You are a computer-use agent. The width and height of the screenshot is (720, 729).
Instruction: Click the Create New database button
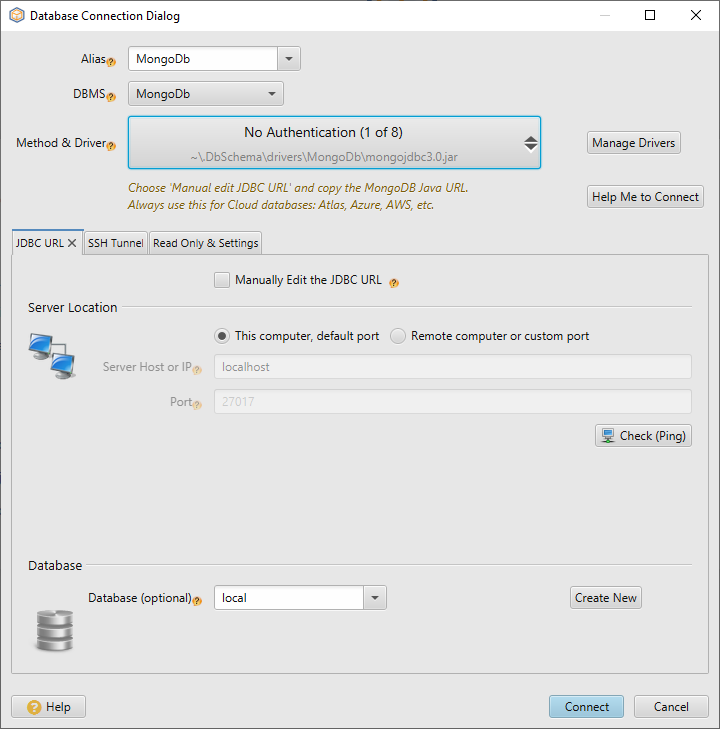(606, 597)
